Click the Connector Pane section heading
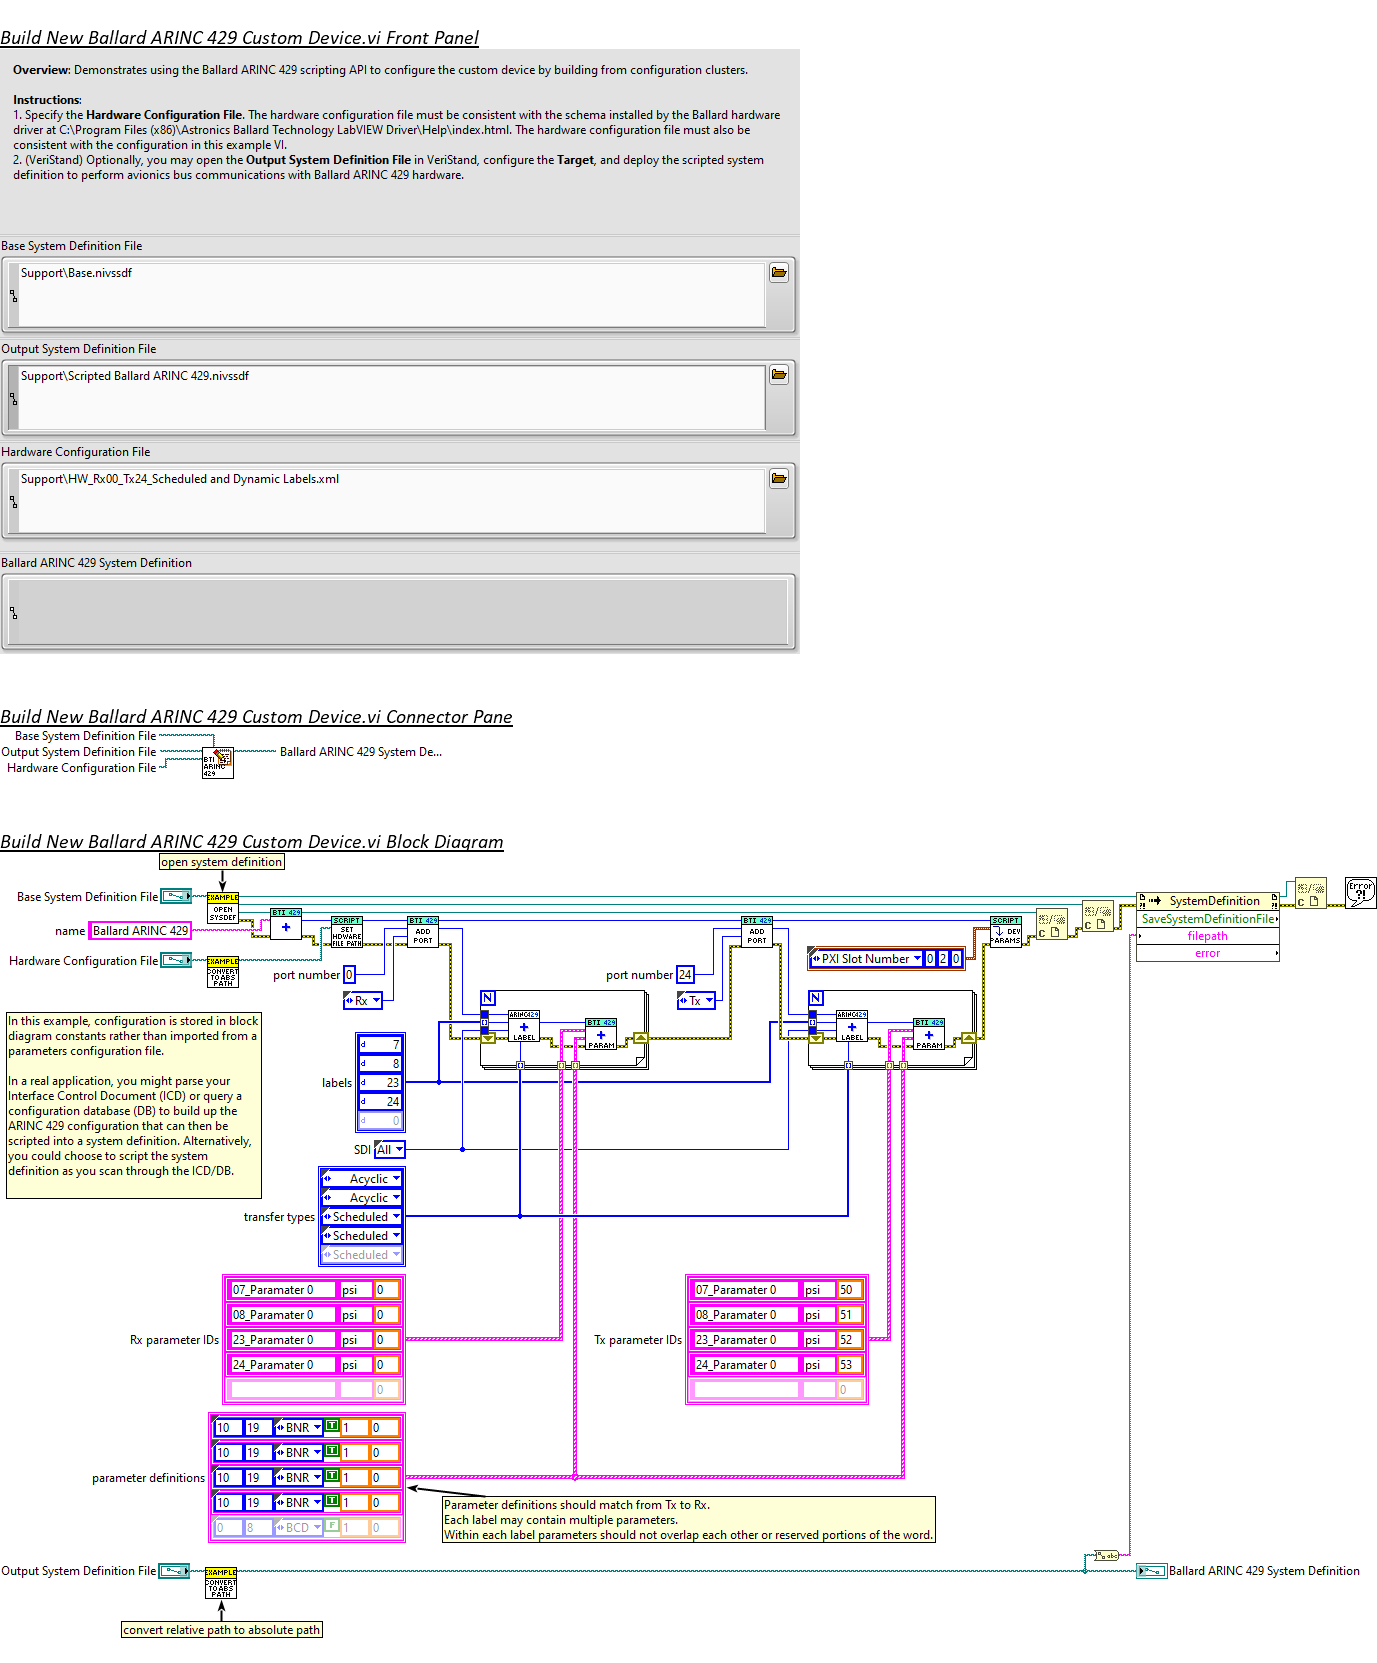 [256, 717]
